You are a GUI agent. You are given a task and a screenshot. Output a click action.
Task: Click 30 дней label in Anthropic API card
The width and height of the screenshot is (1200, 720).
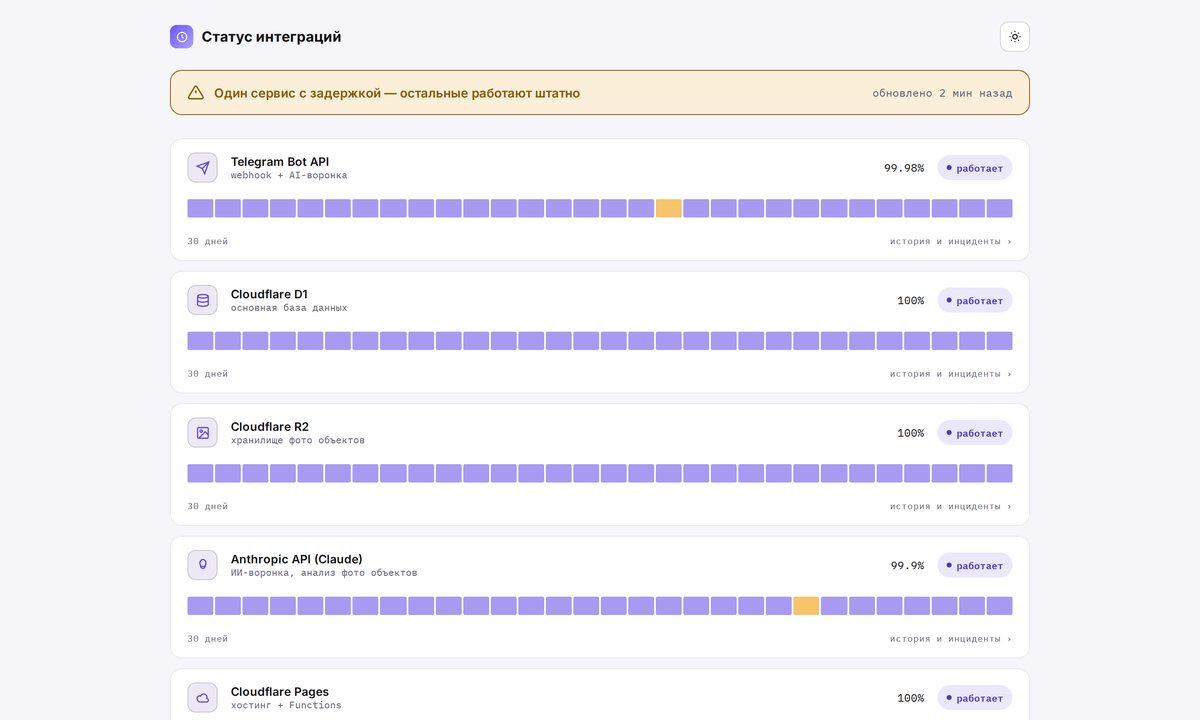click(207, 639)
